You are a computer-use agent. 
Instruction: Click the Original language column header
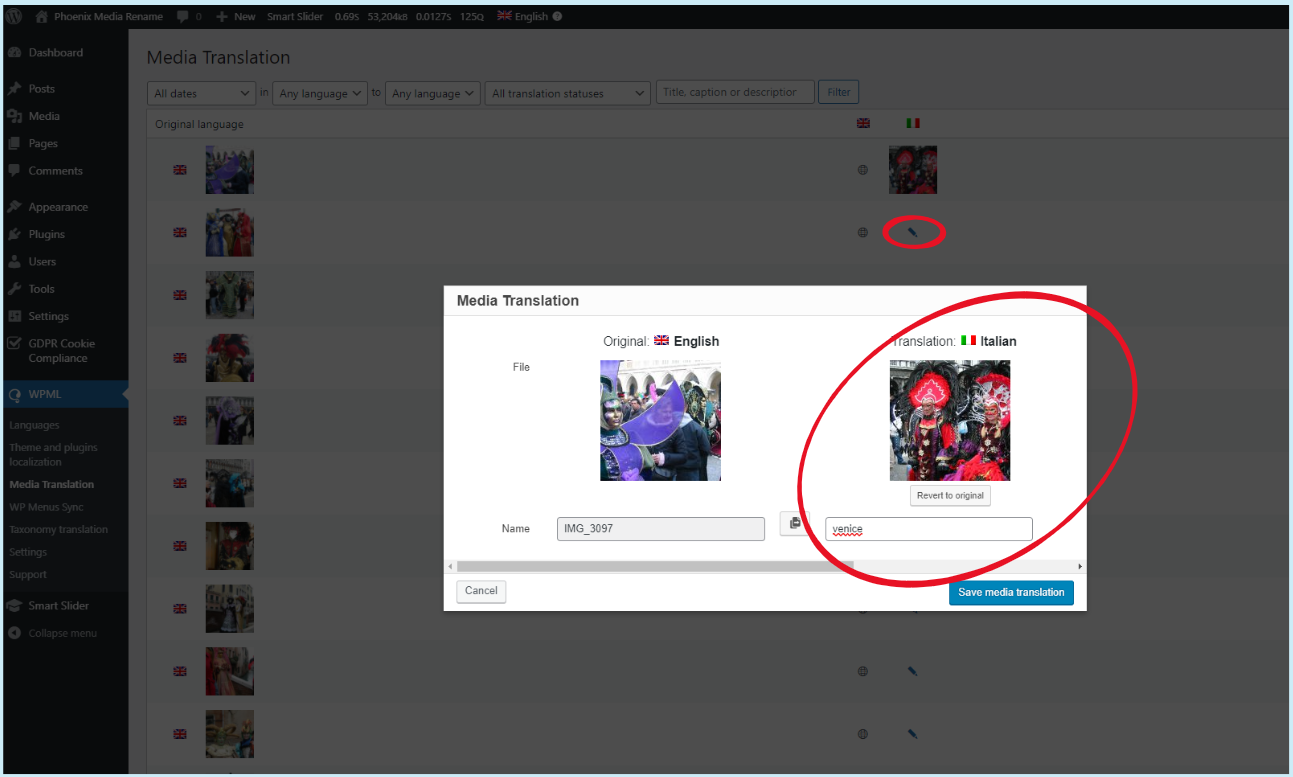199,124
